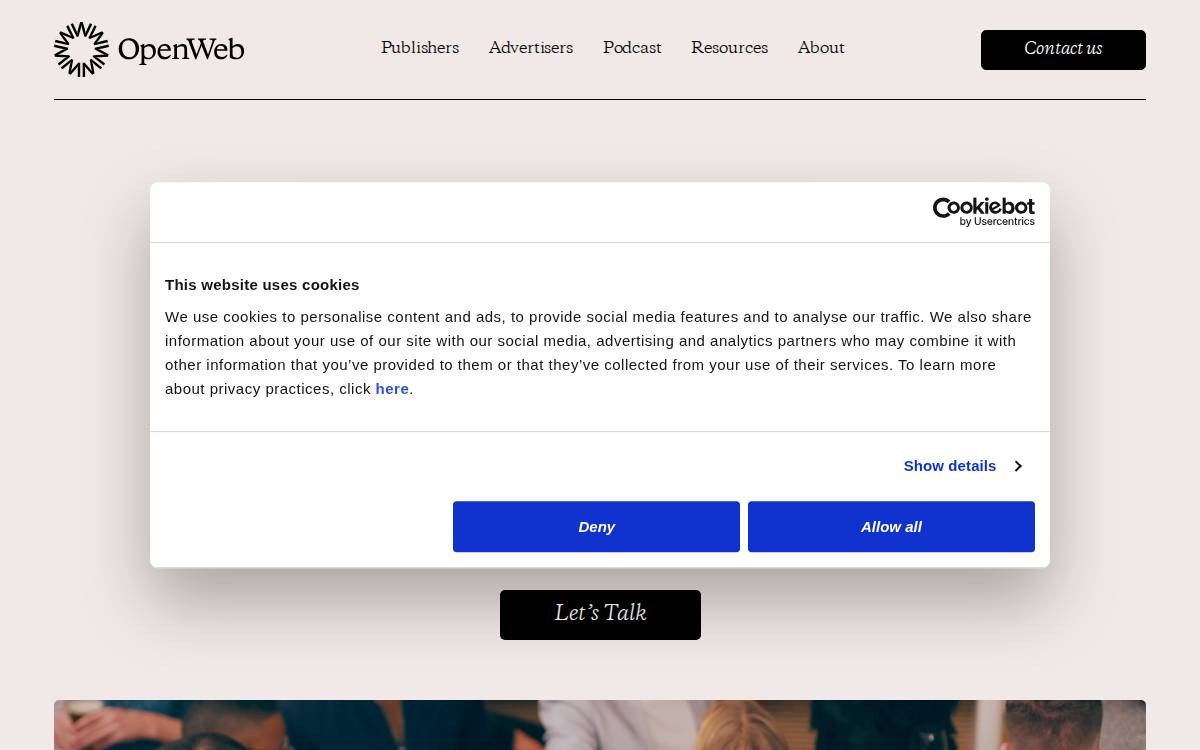Click the 'This website uses cookies' heading
1200x750 pixels.
pyautogui.click(x=262, y=285)
